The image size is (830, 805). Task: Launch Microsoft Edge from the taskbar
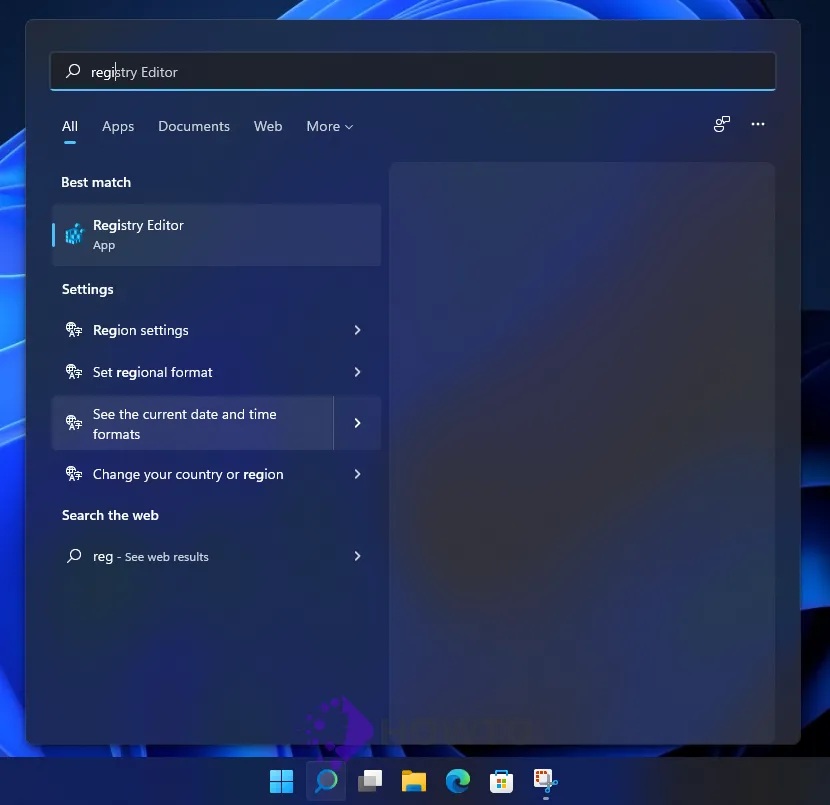(x=458, y=781)
